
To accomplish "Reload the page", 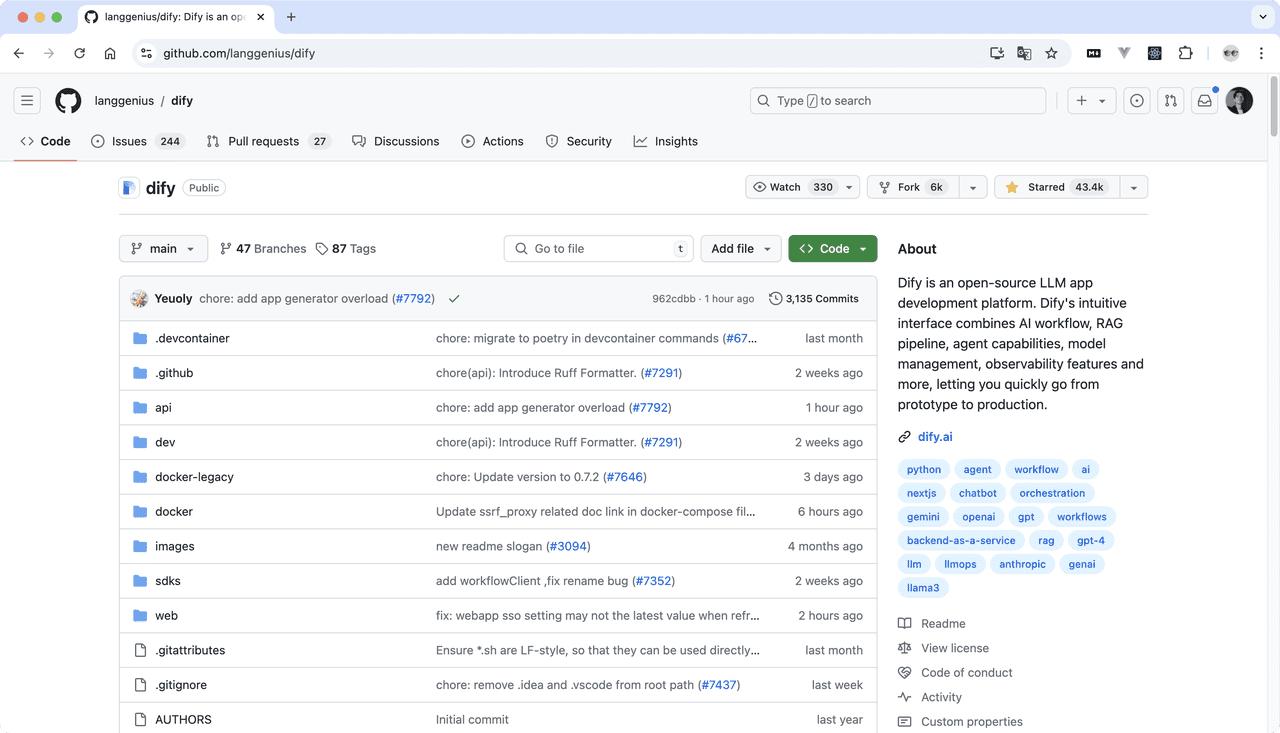I will [80, 53].
